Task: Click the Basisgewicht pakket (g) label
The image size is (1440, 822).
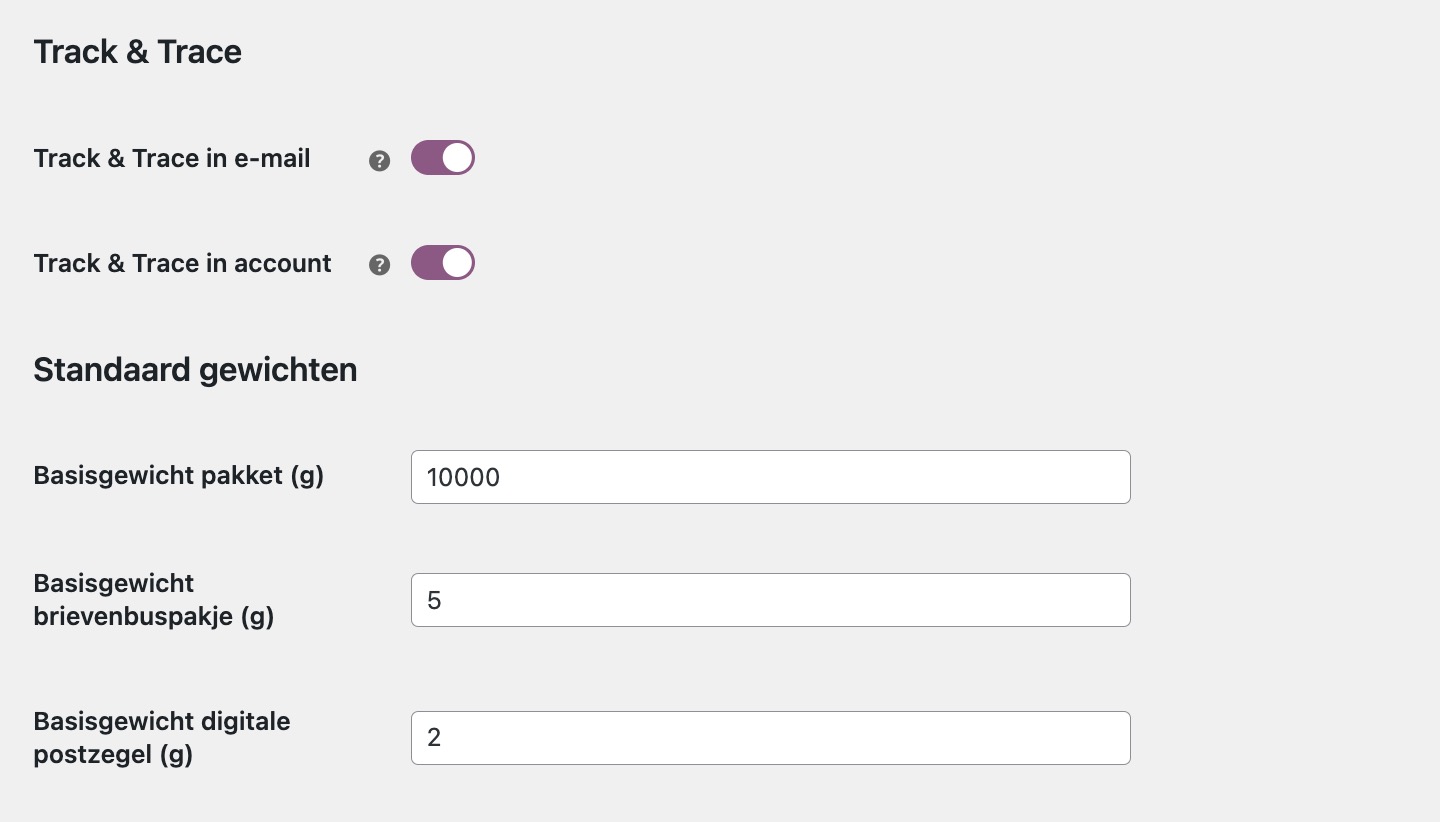Action: tap(178, 476)
